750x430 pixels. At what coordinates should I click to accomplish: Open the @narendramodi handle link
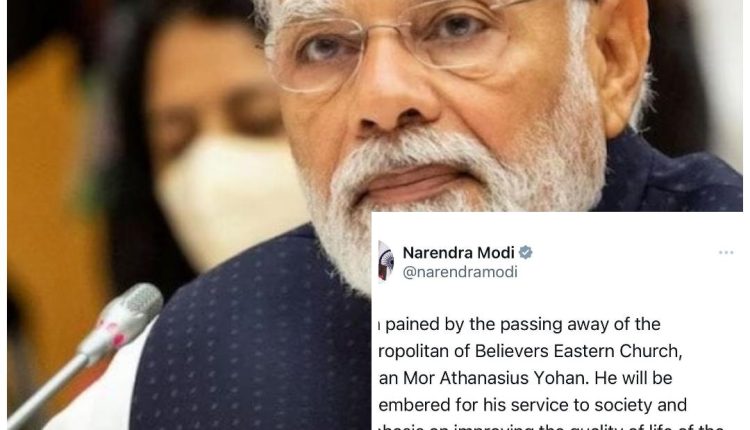[x=460, y=272]
